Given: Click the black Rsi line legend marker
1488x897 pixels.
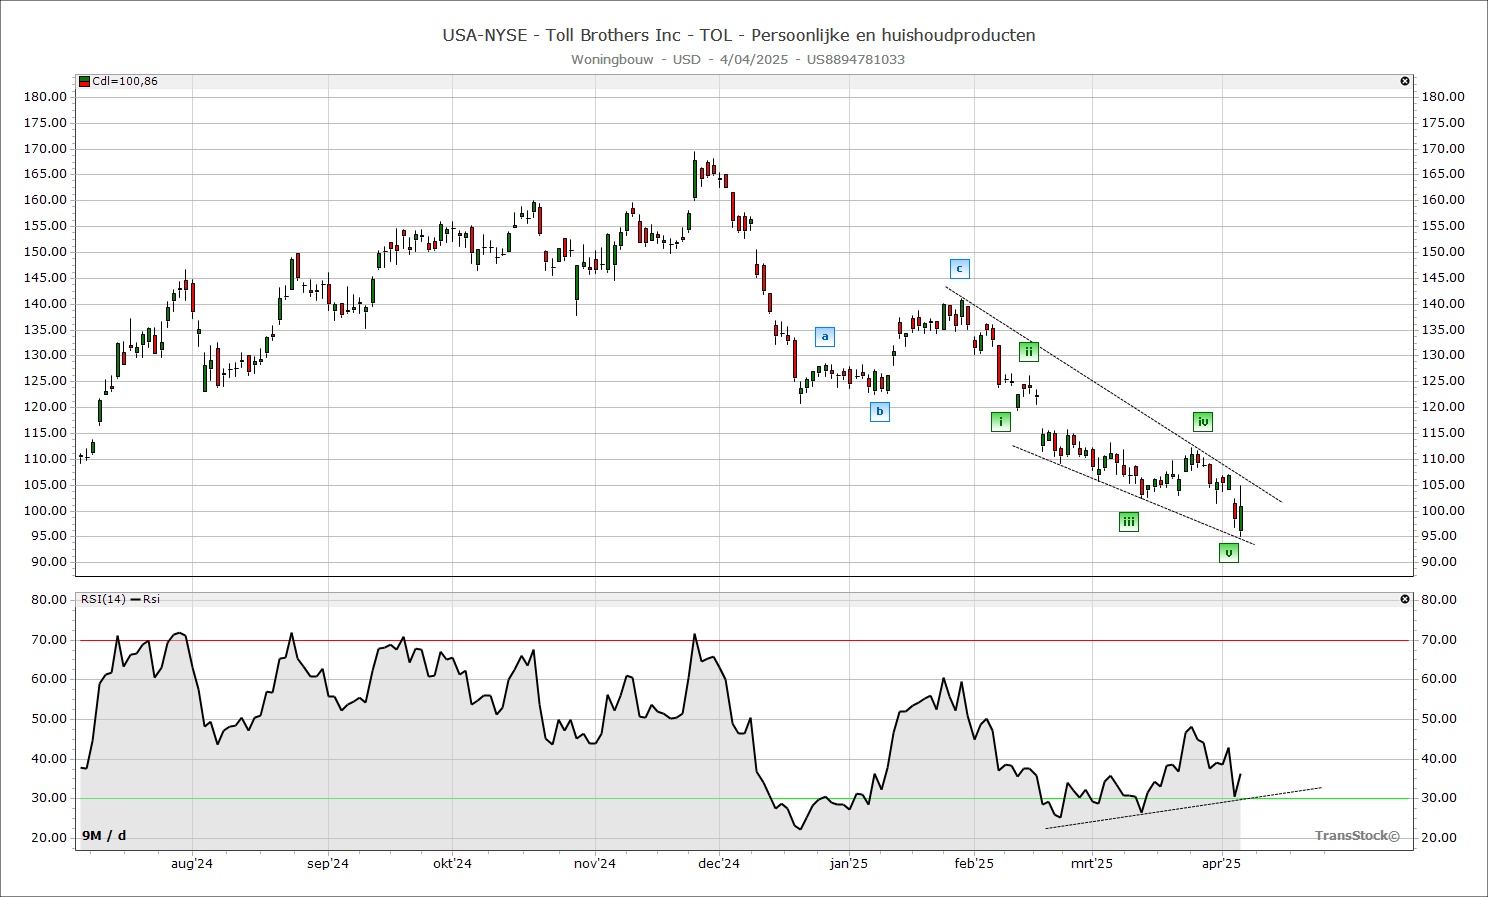Looking at the screenshot, I should point(136,599).
